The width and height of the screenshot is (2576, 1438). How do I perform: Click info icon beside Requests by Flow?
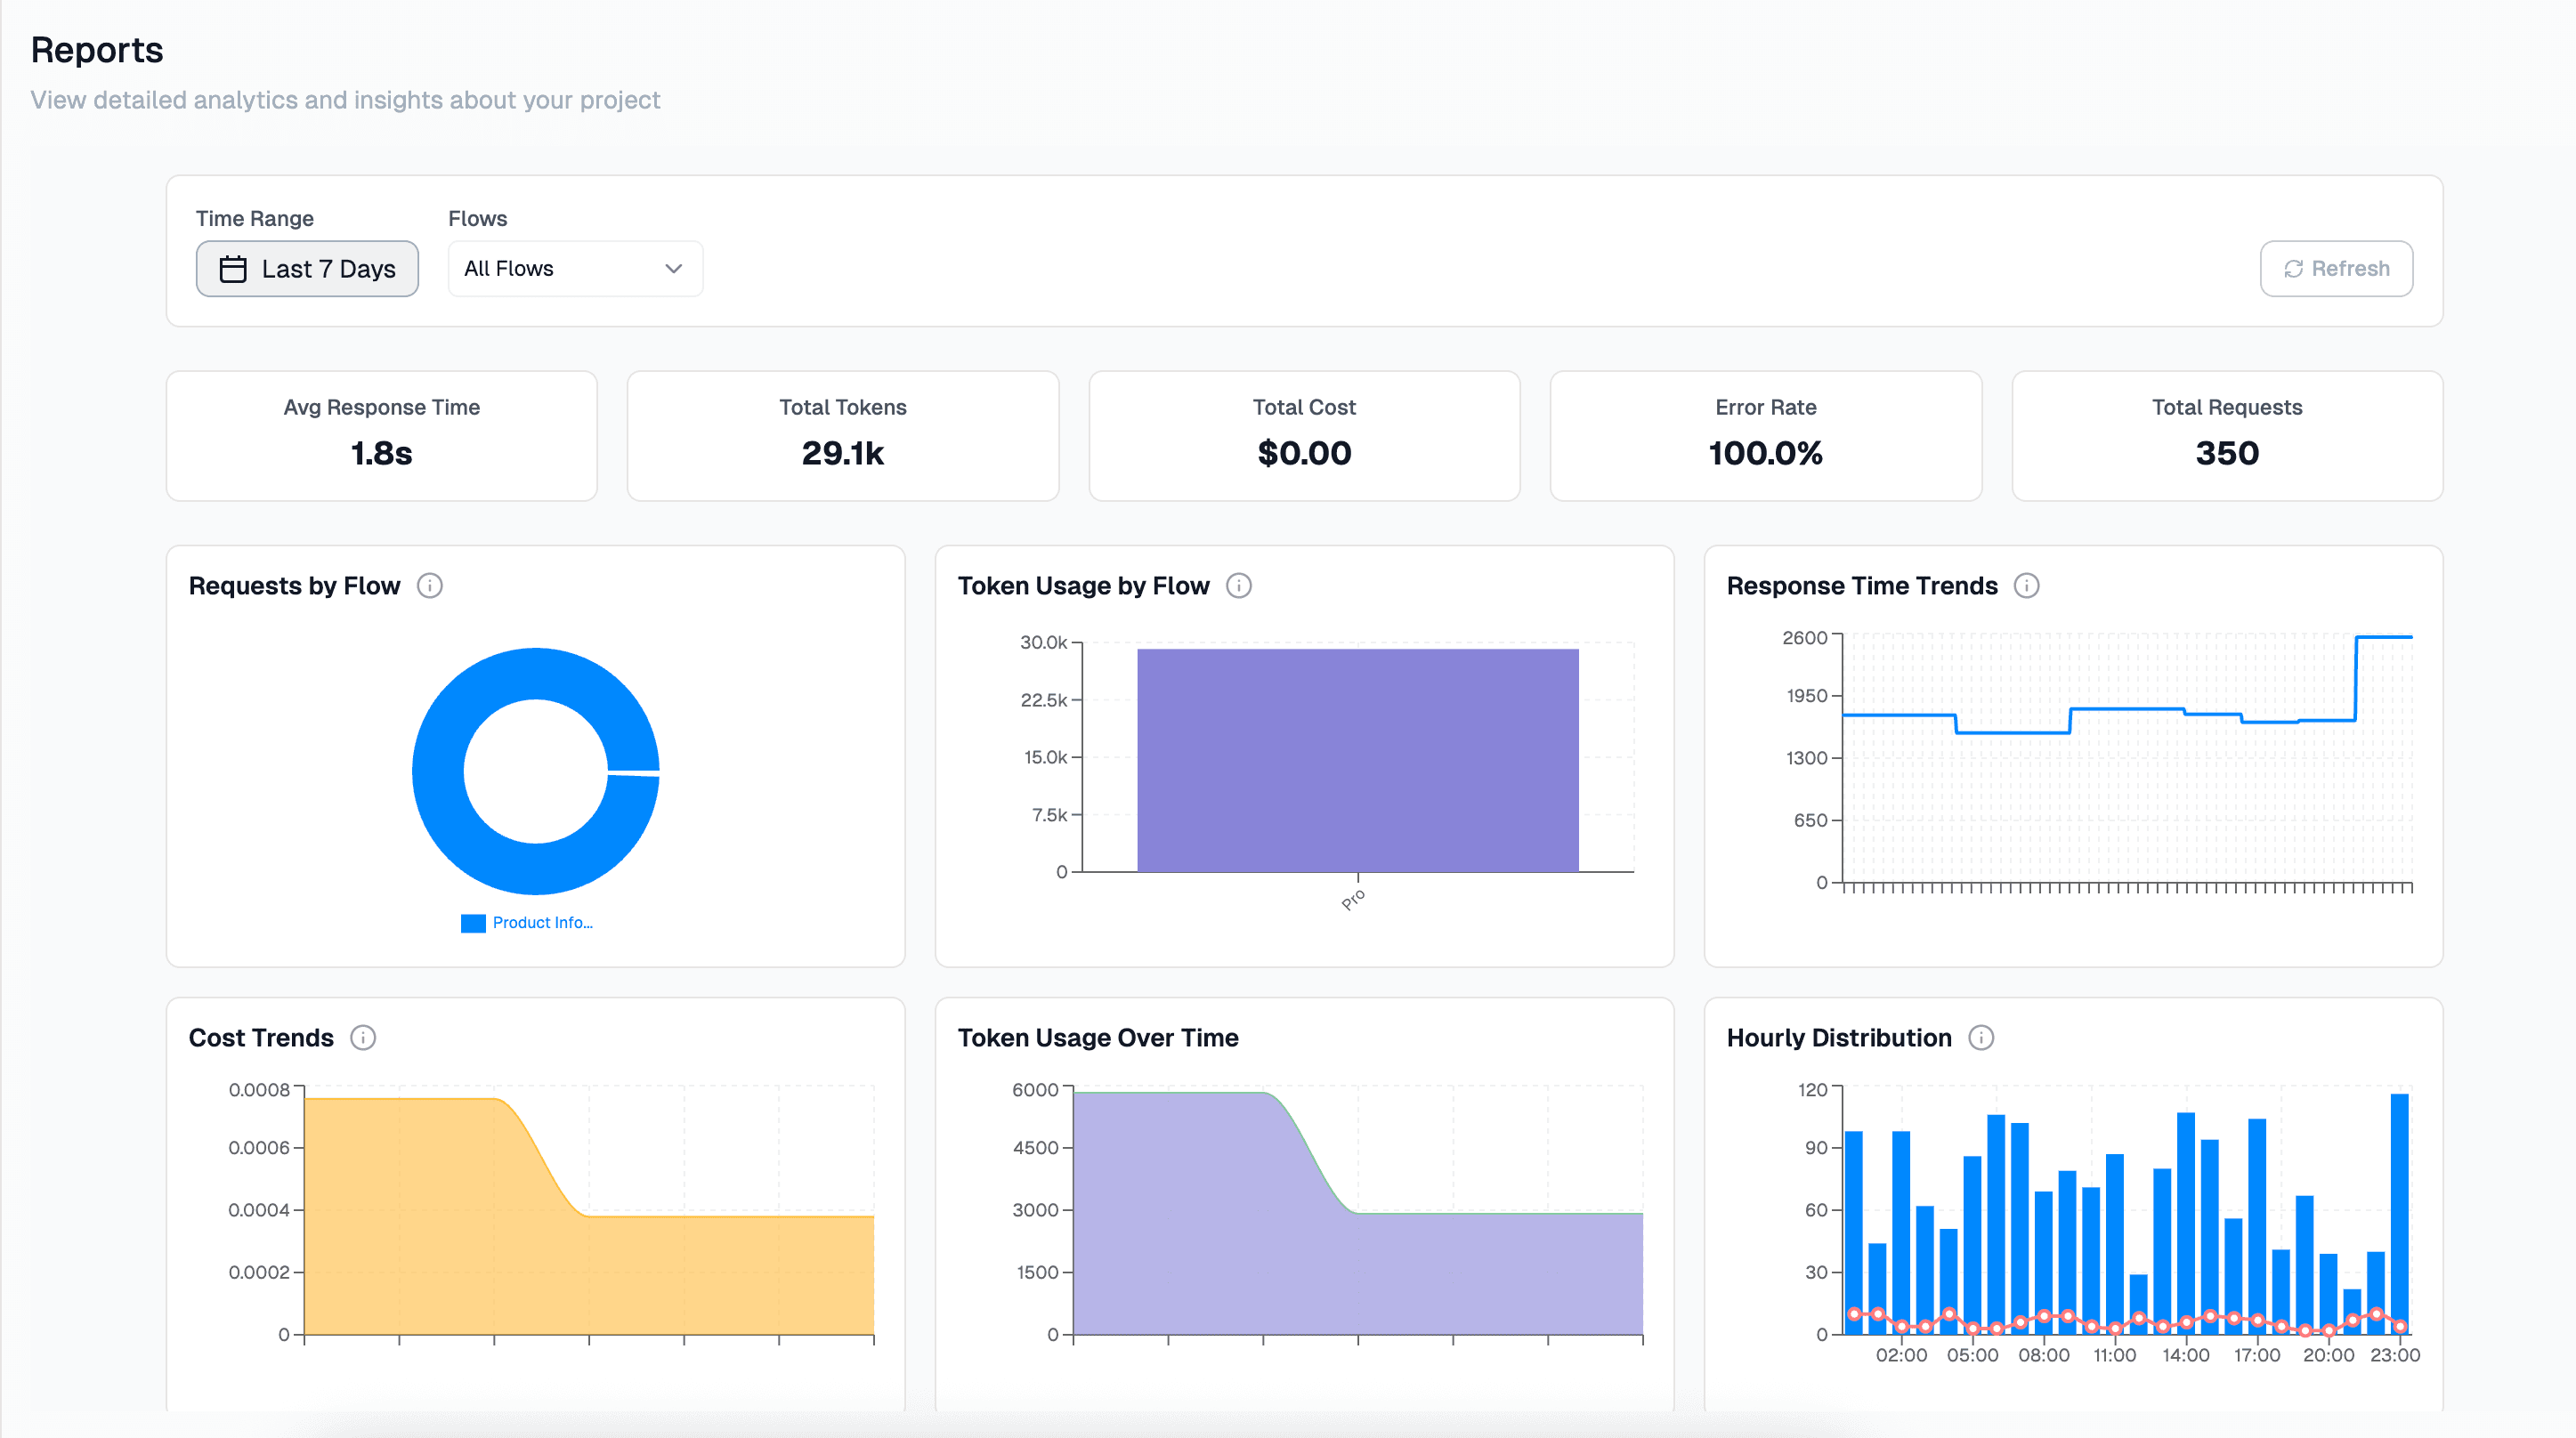coord(430,586)
